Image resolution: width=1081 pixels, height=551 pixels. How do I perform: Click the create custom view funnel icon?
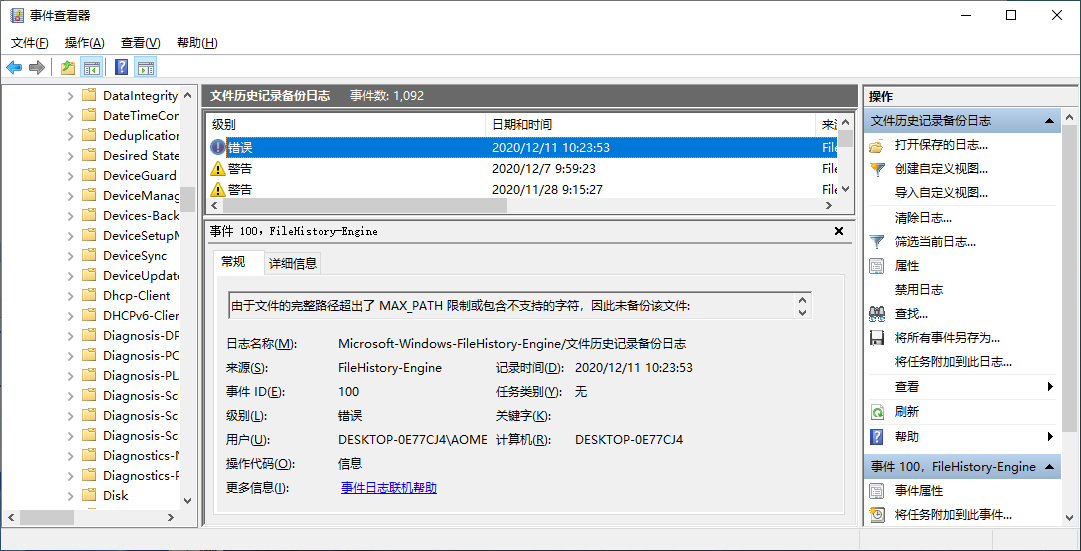point(876,169)
